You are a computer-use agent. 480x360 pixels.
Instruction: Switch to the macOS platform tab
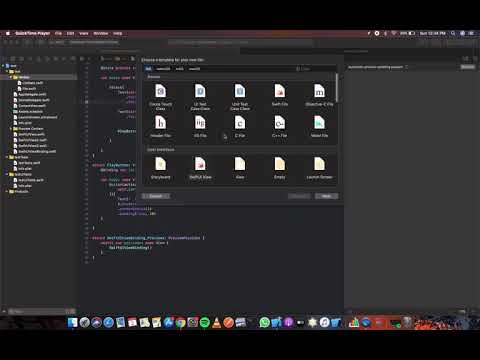pyautogui.click(x=194, y=69)
